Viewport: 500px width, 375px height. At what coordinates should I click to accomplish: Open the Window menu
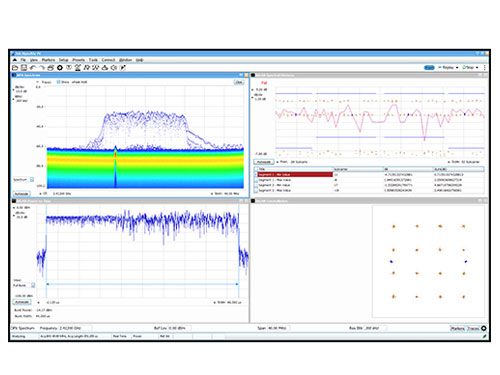126,60
